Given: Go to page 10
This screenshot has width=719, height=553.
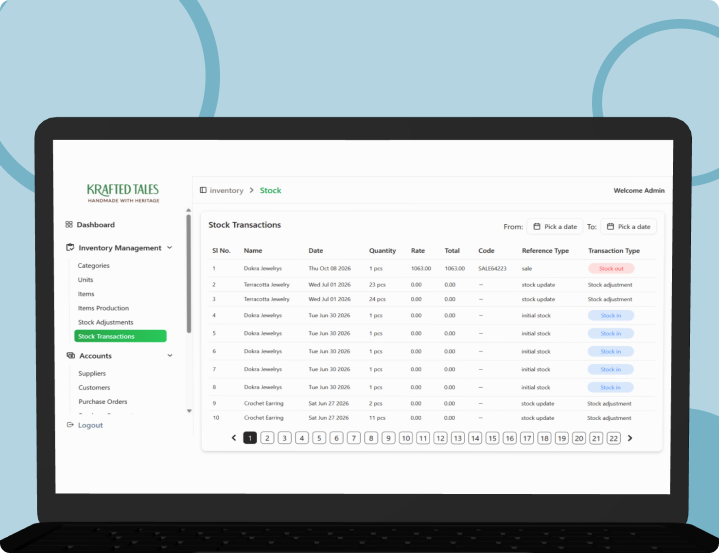Looking at the screenshot, I should tap(406, 438).
